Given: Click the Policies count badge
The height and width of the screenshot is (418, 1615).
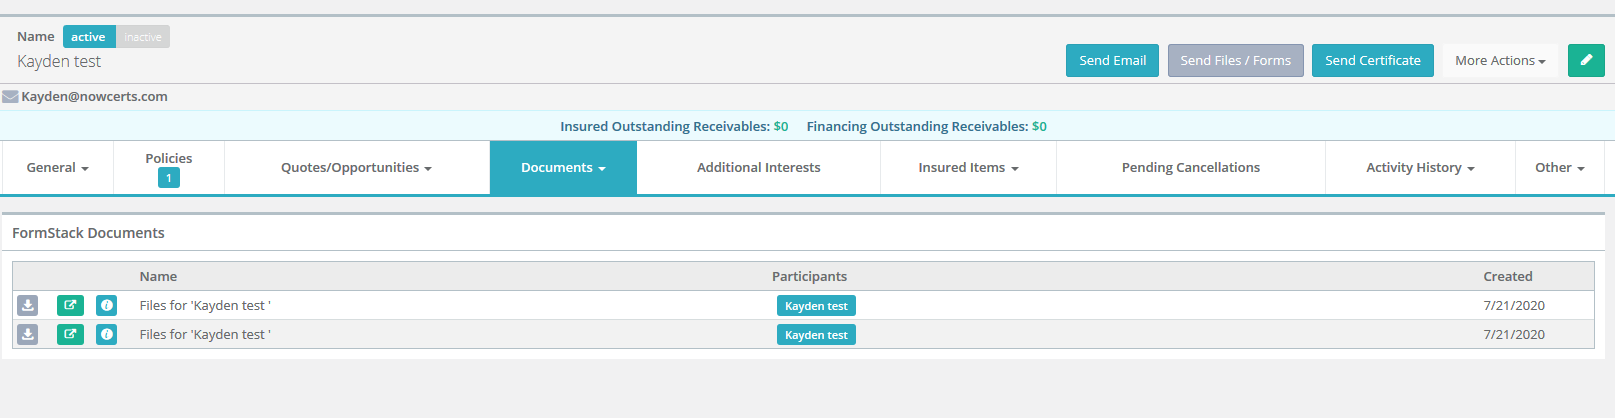Looking at the screenshot, I should (168, 178).
